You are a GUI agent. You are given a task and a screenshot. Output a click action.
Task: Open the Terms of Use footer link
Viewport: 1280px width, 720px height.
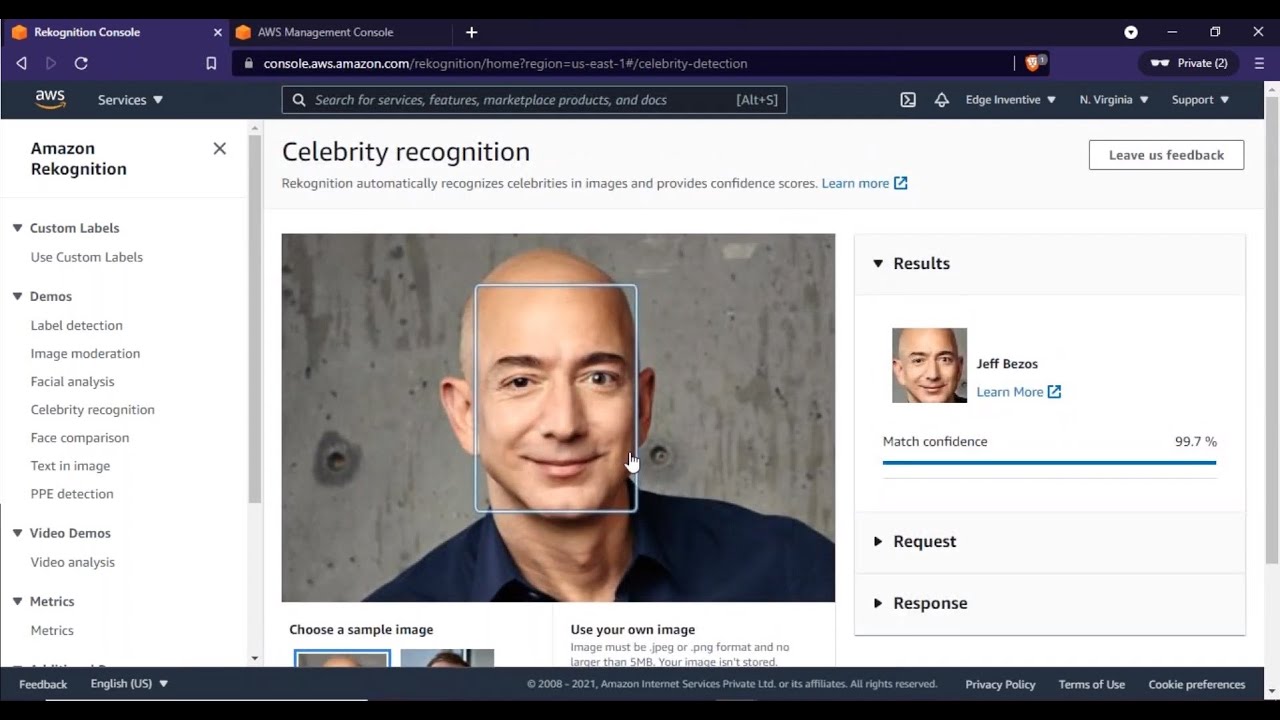1092,684
